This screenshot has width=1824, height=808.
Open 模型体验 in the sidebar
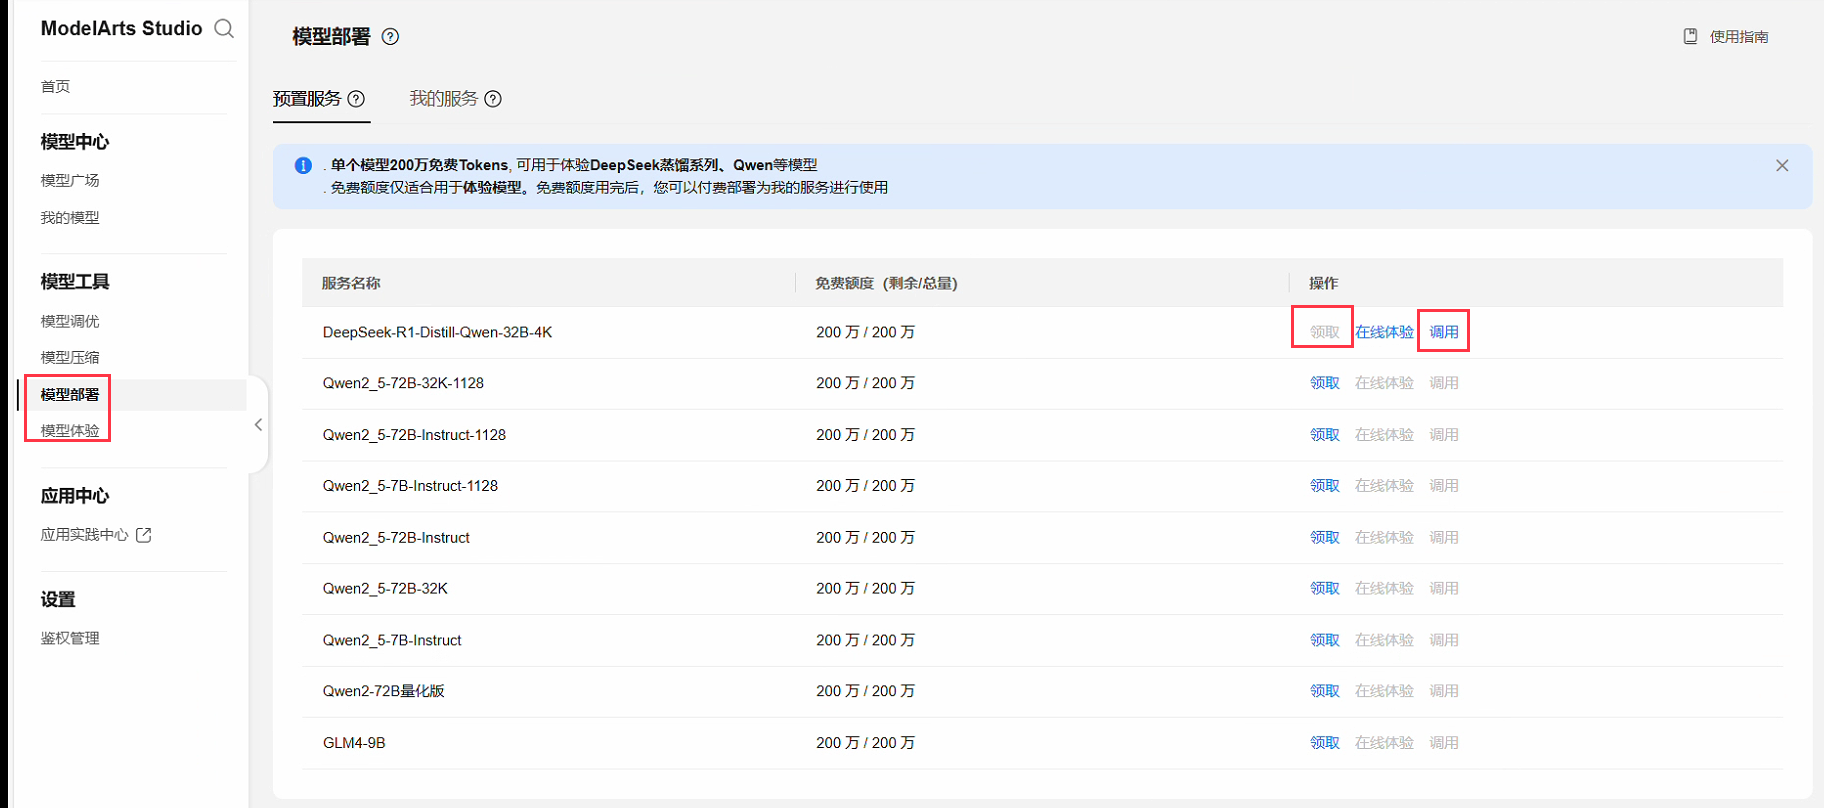[70, 431]
